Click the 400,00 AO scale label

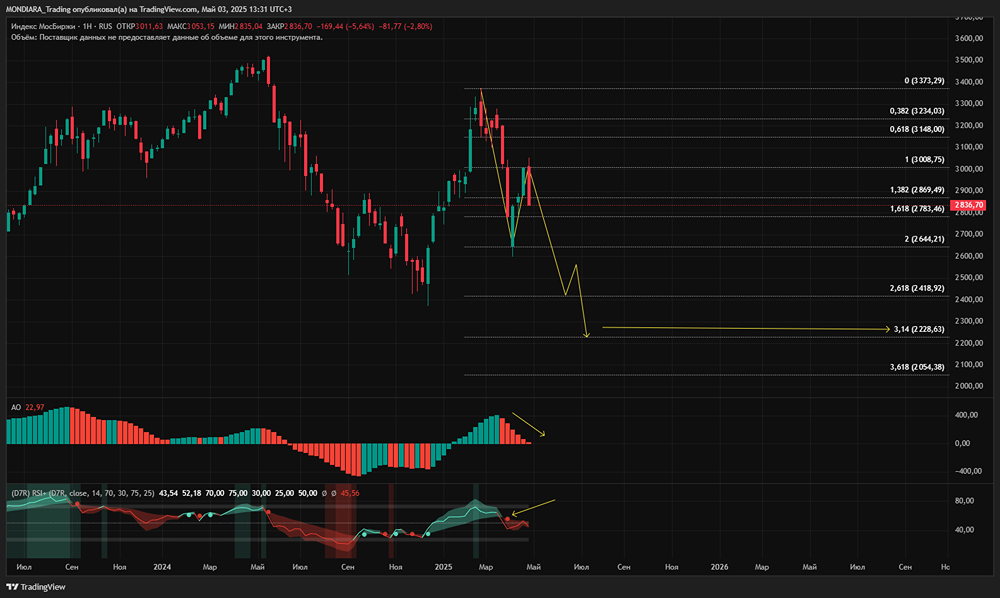tap(966, 414)
